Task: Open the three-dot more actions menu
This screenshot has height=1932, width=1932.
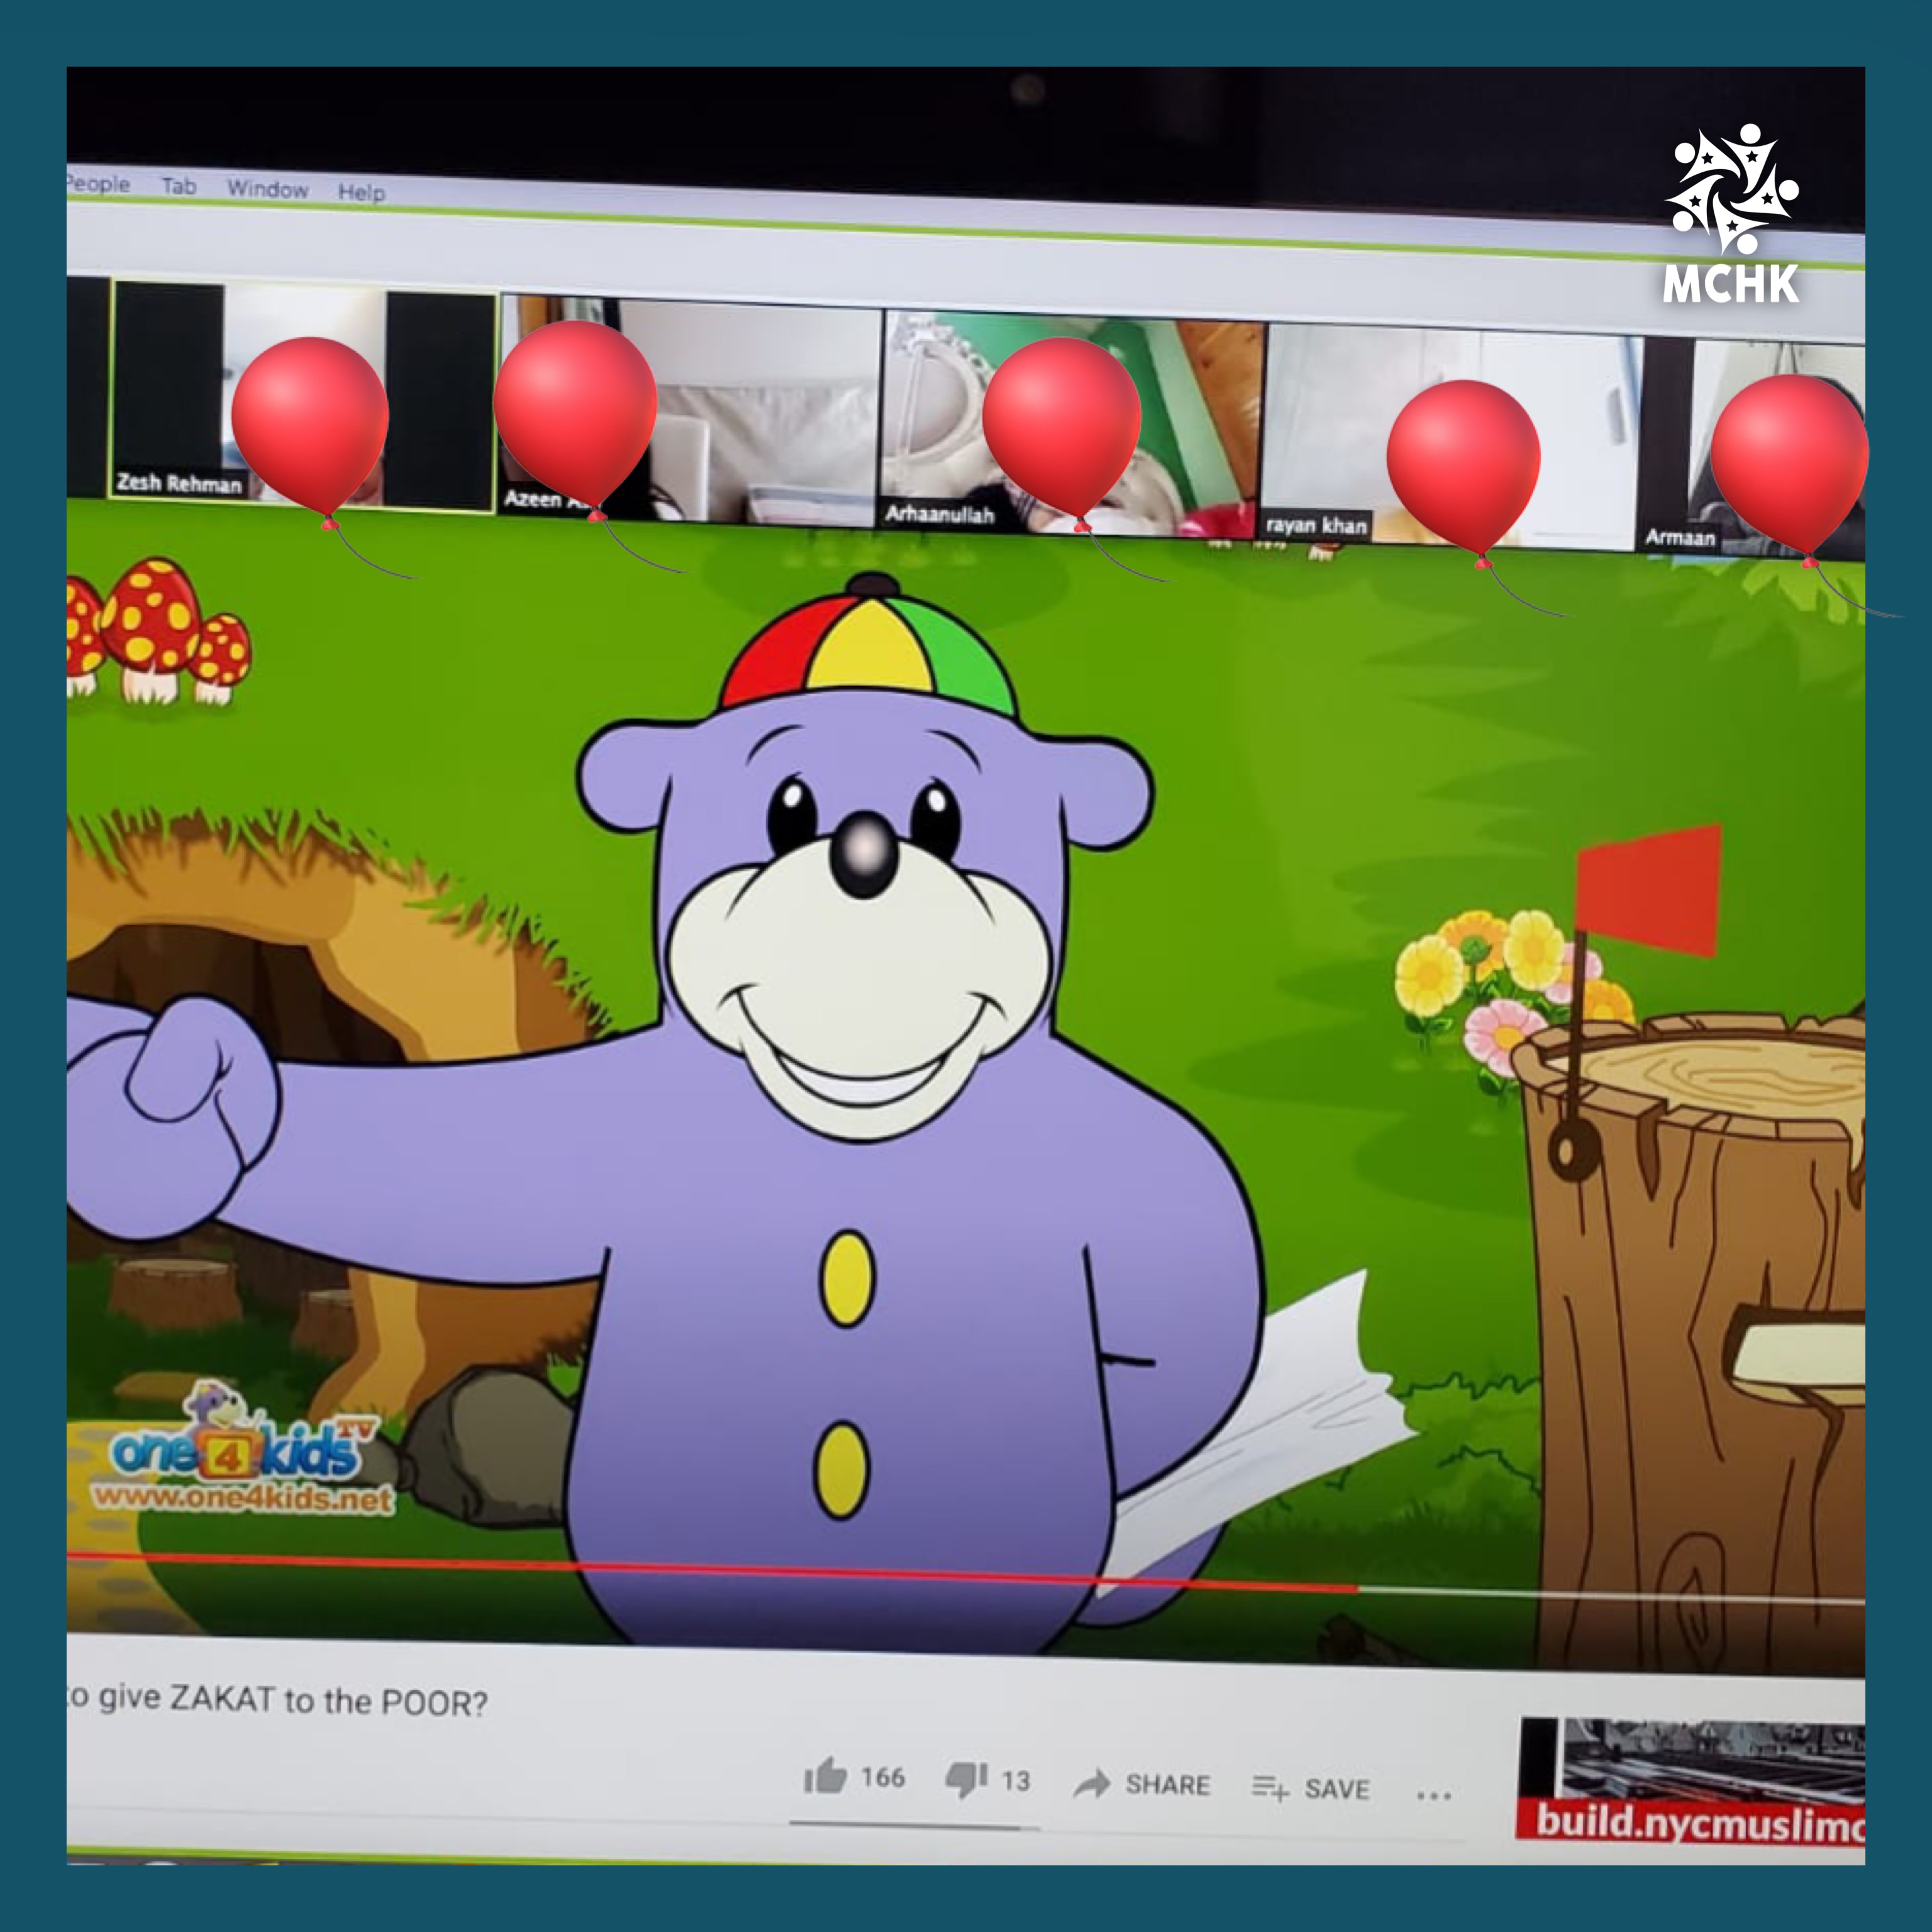Action: click(1433, 1796)
